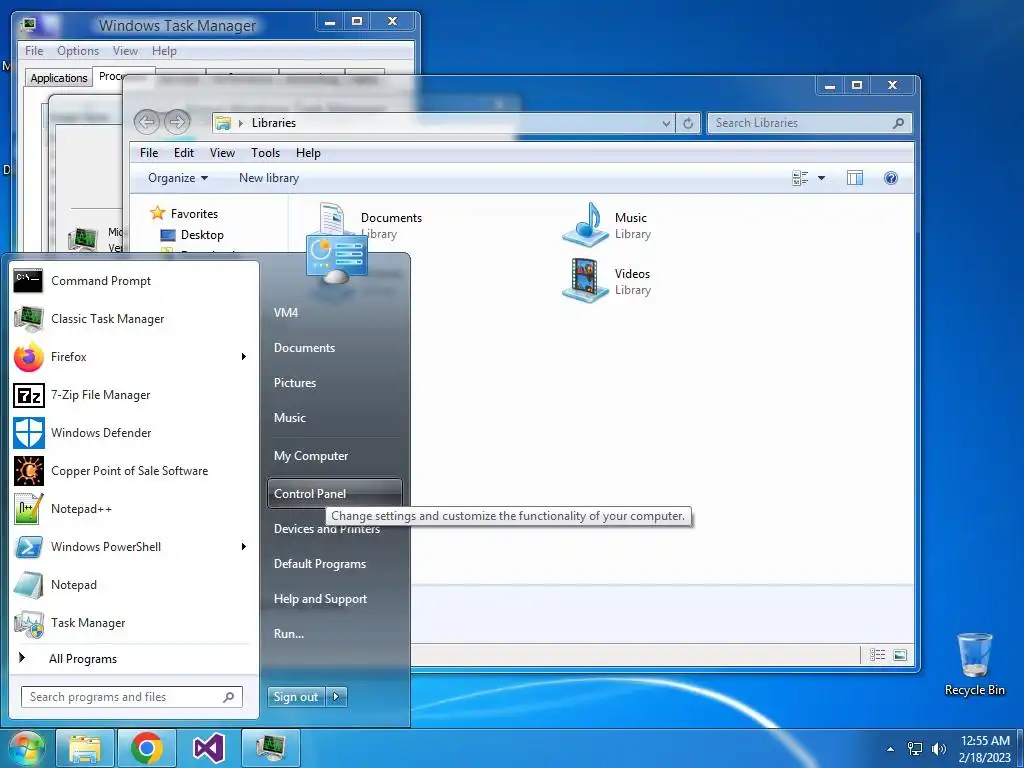Switch to Task Manager taskbar button
Viewport: 1024px width, 768px height.
[x=271, y=748]
